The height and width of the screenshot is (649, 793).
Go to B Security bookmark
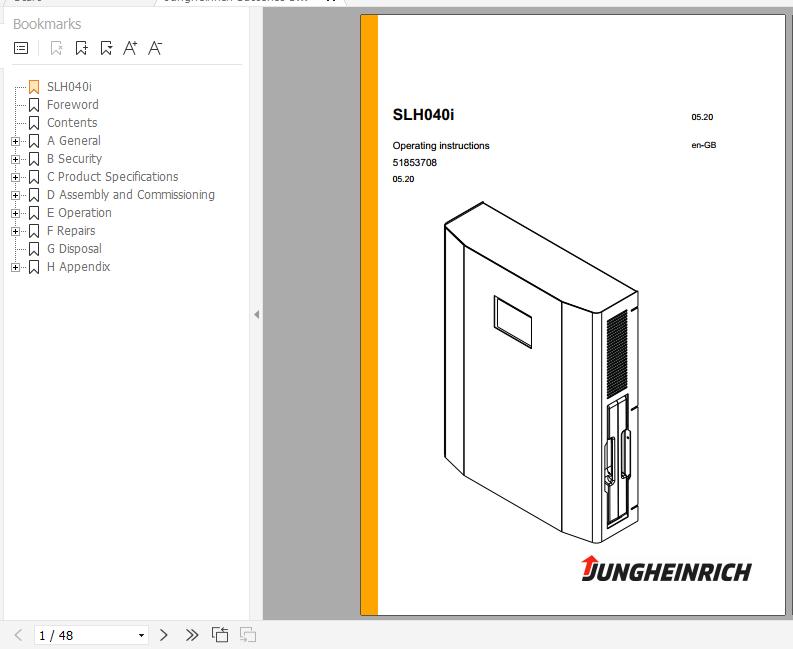click(74, 159)
